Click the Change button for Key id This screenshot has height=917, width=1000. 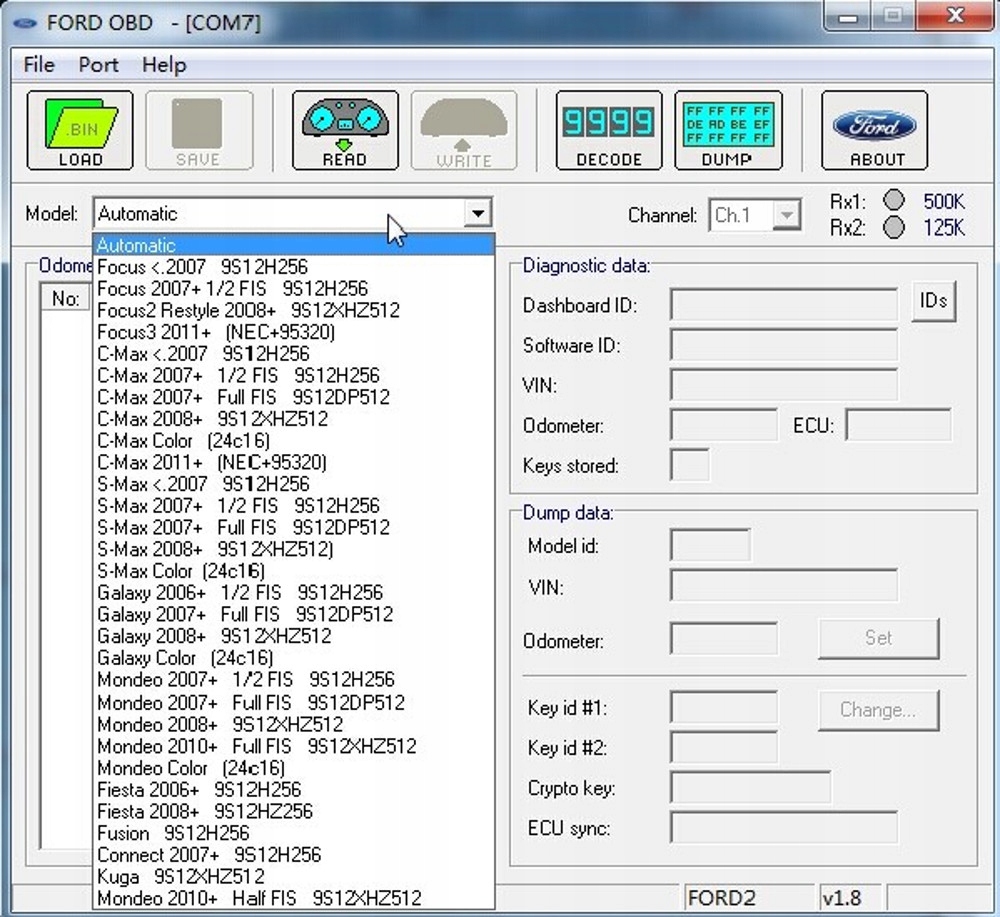[x=878, y=710]
